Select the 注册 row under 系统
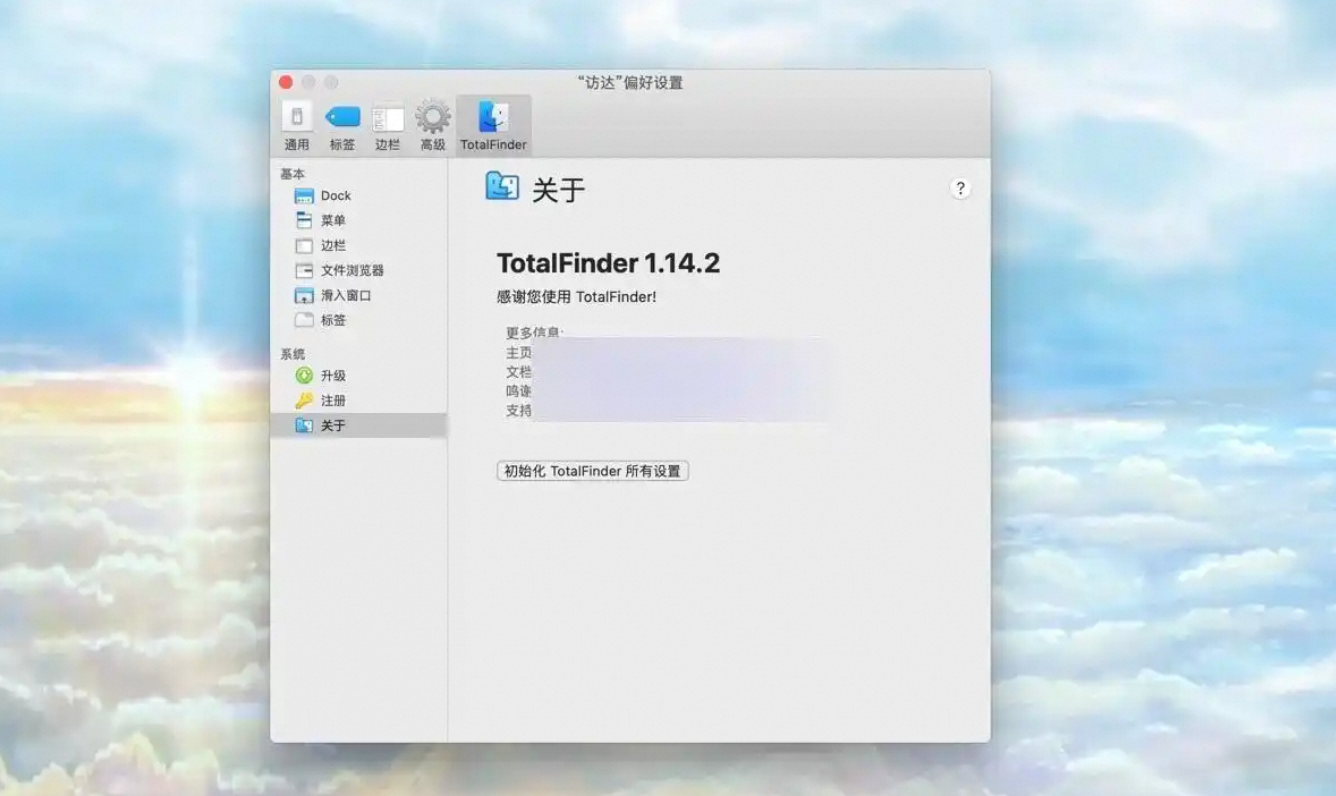Screen dimensions: 1336x796 coord(359,401)
